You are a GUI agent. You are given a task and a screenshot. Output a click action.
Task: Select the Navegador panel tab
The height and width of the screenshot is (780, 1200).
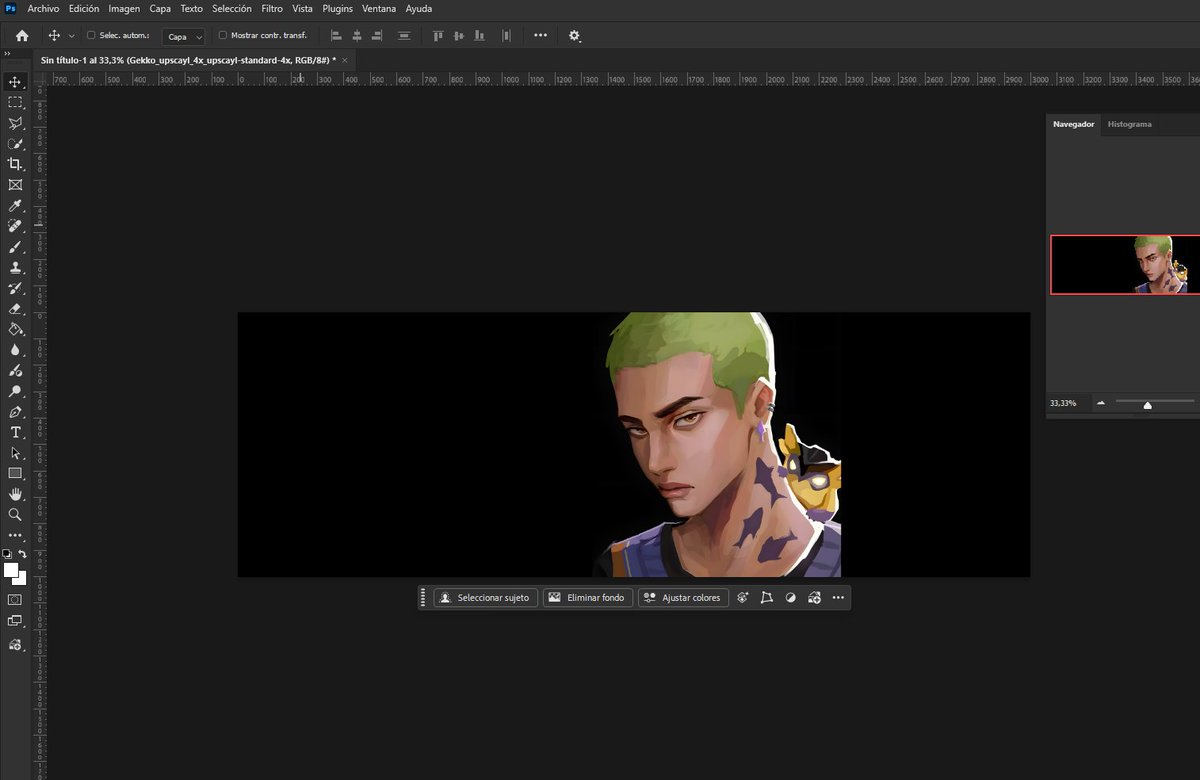click(x=1073, y=124)
